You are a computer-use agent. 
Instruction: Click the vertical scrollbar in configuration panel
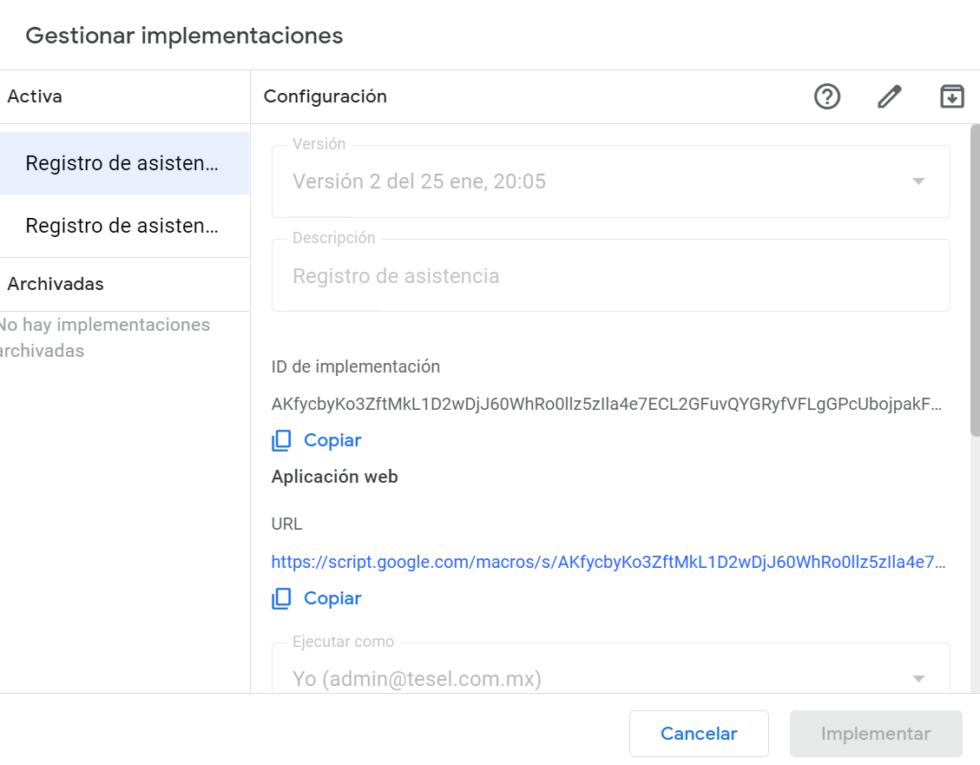975,280
